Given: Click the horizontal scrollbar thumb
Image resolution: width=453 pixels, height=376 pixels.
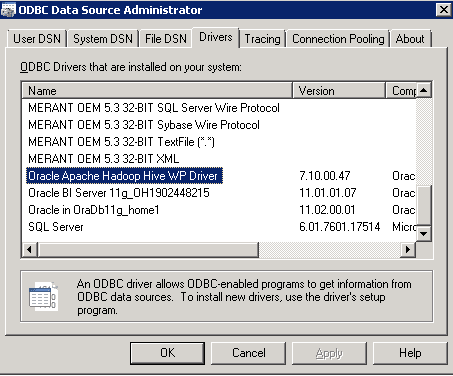Looking at the screenshot, I should (148, 249).
